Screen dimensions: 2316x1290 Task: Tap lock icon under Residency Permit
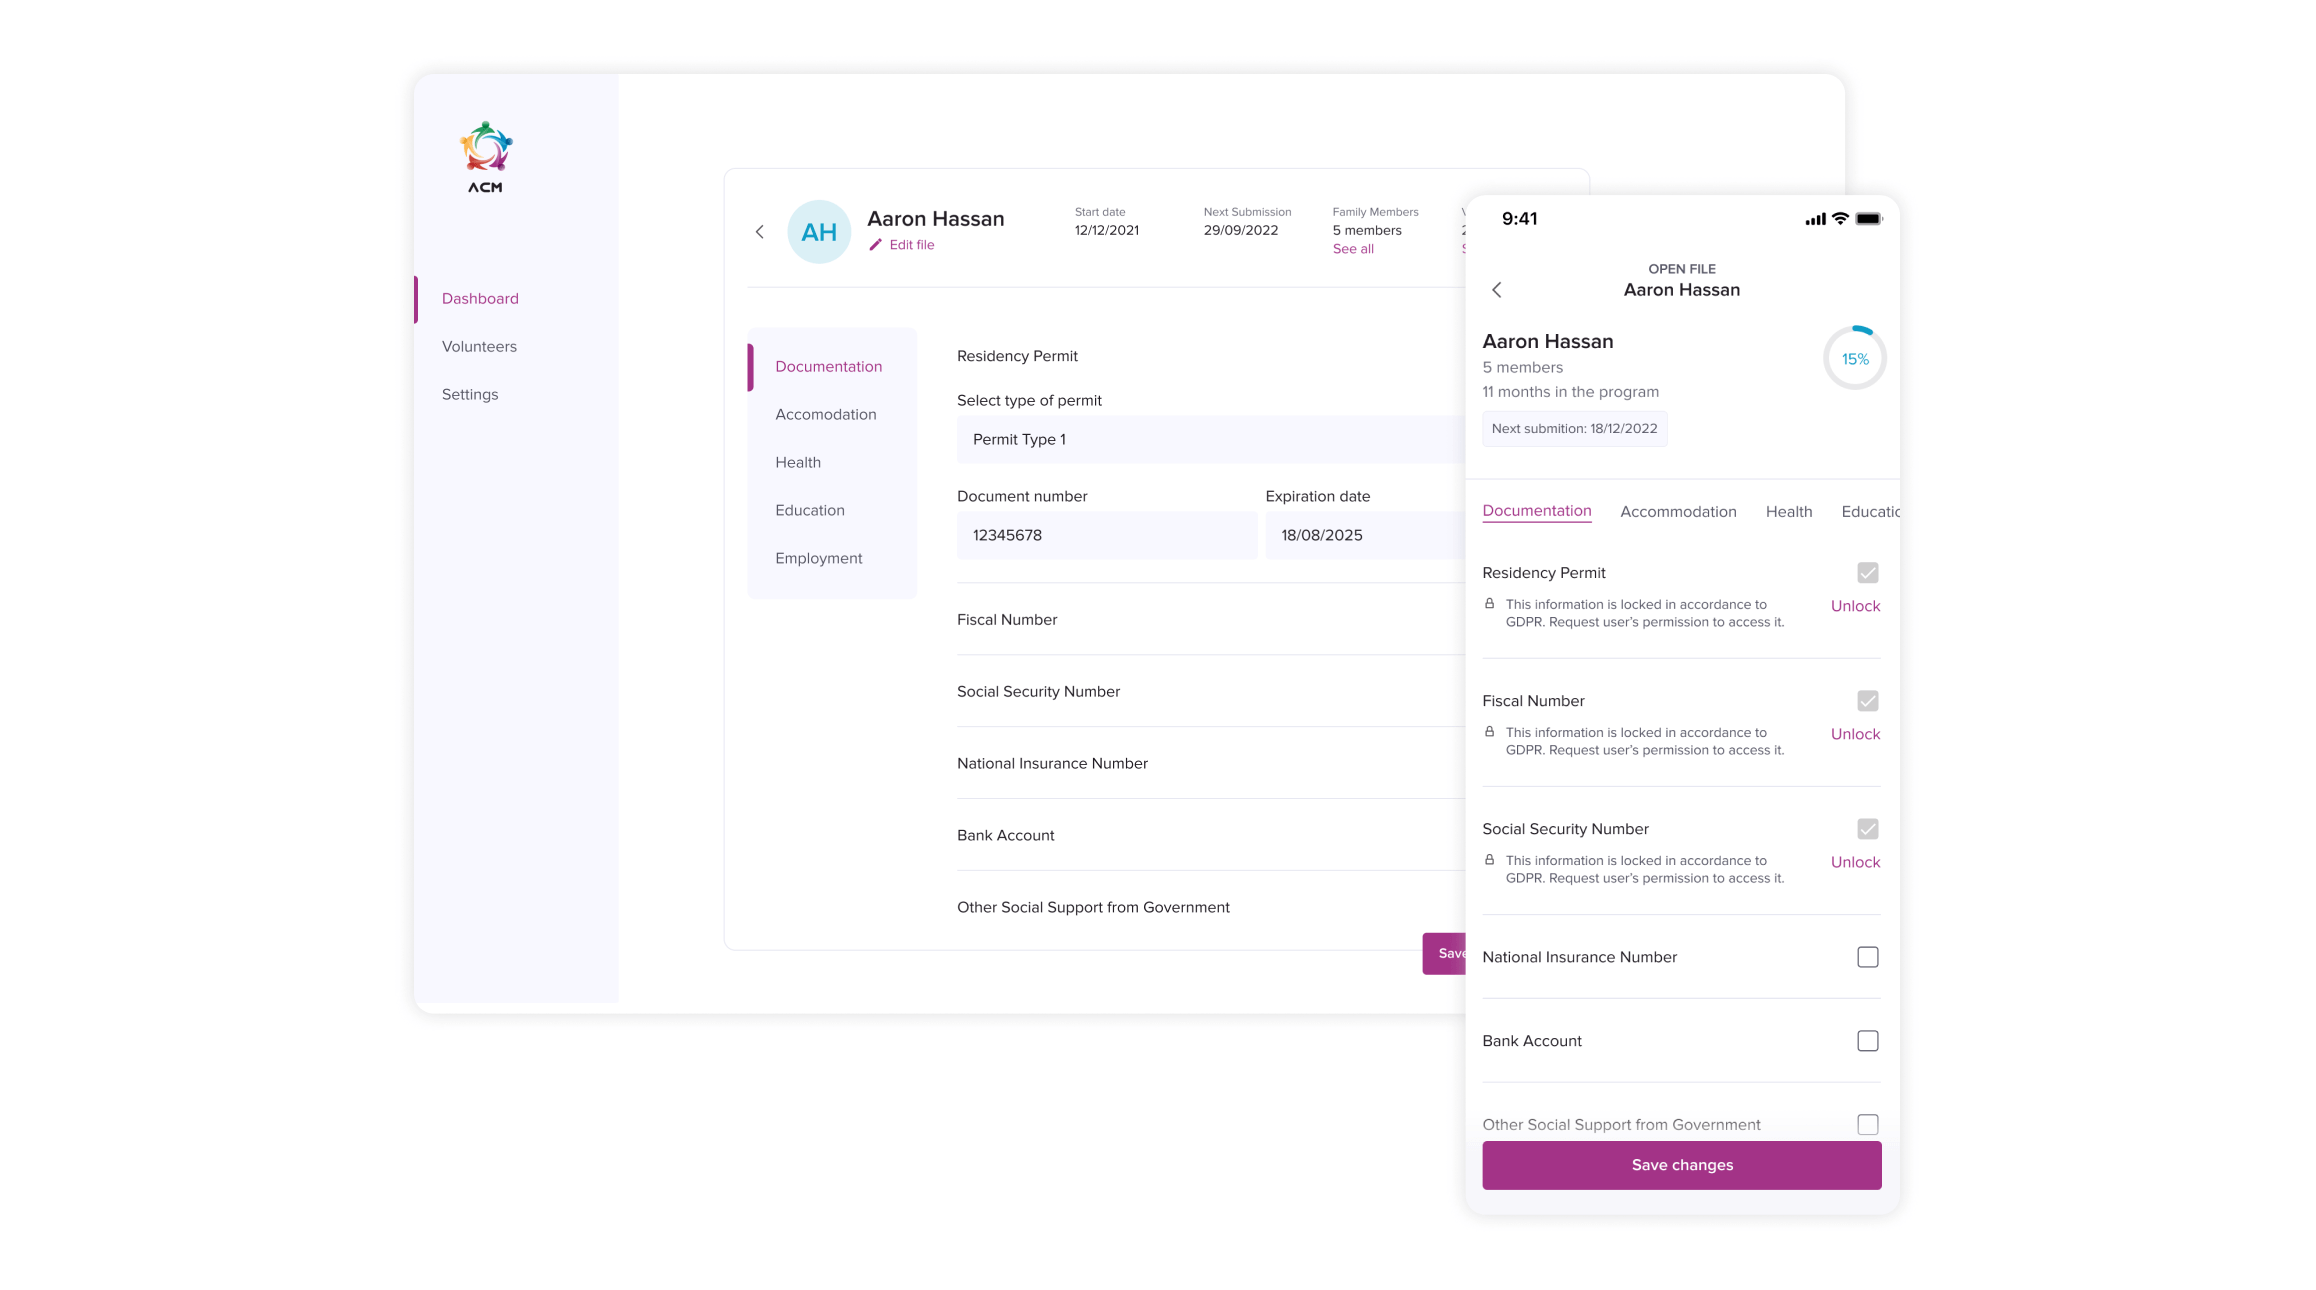click(x=1489, y=604)
